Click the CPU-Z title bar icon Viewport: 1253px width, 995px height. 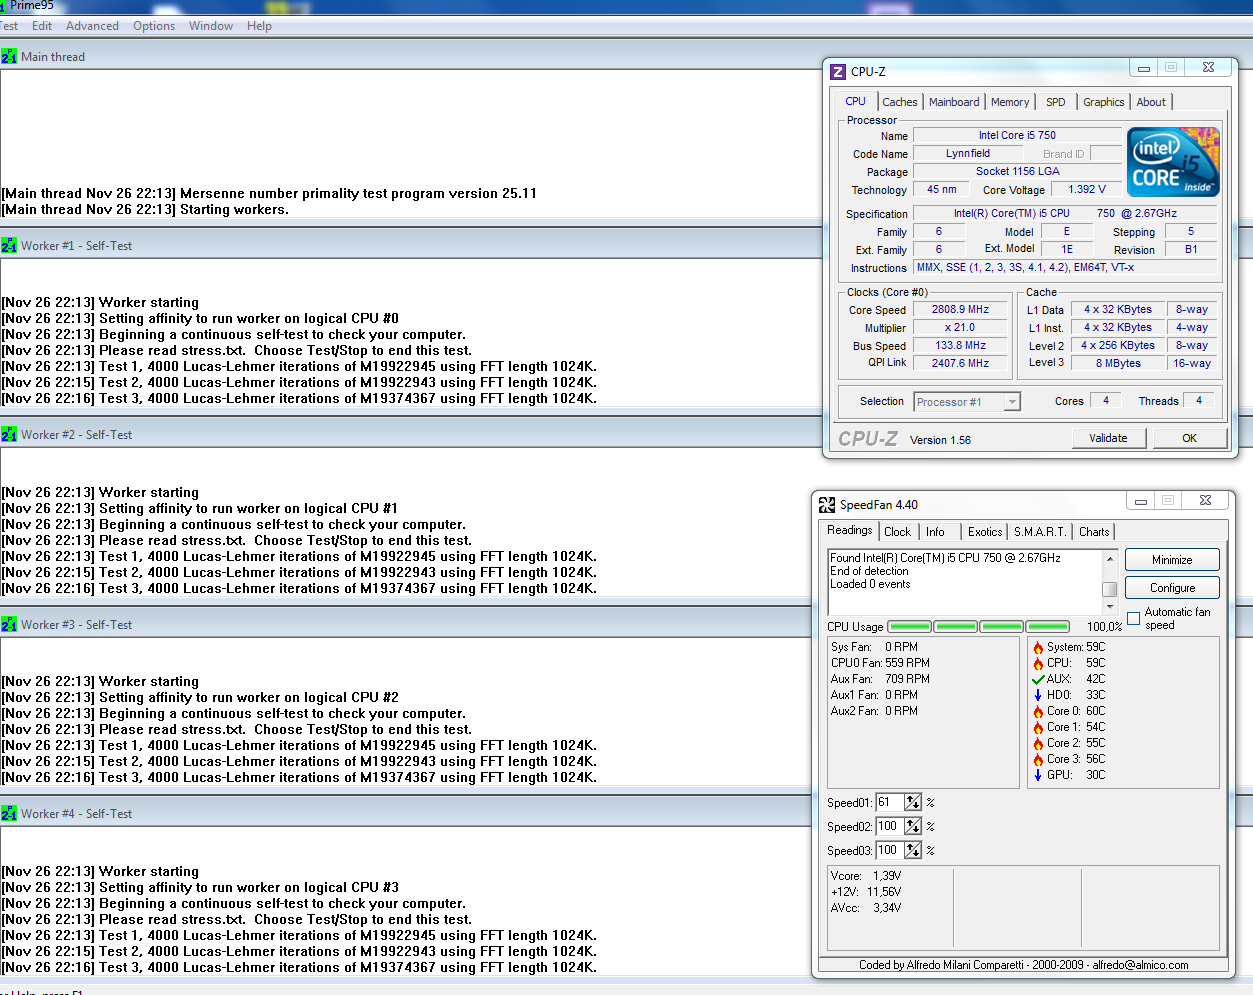838,72
